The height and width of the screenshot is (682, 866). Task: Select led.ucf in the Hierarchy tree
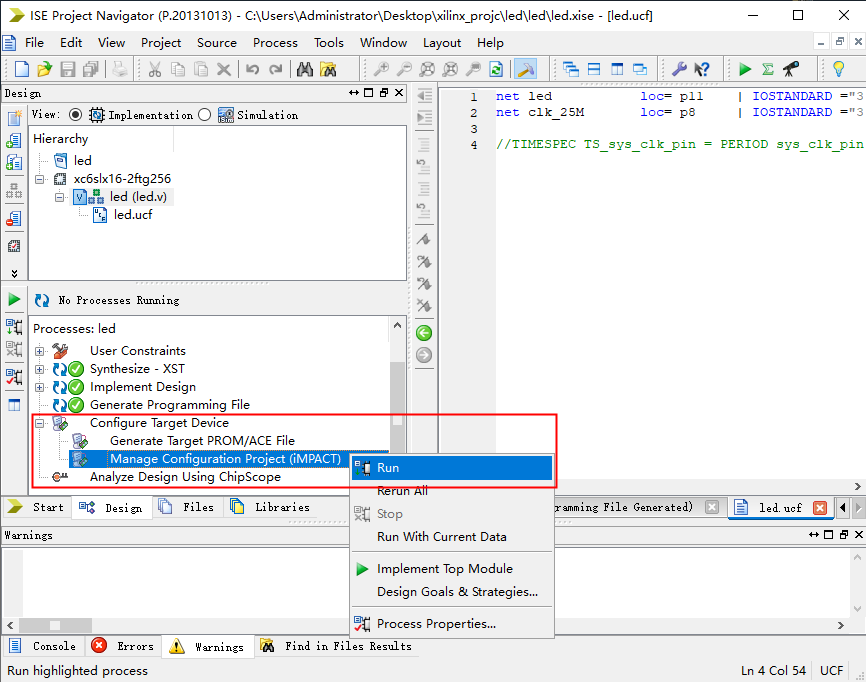coord(132,215)
